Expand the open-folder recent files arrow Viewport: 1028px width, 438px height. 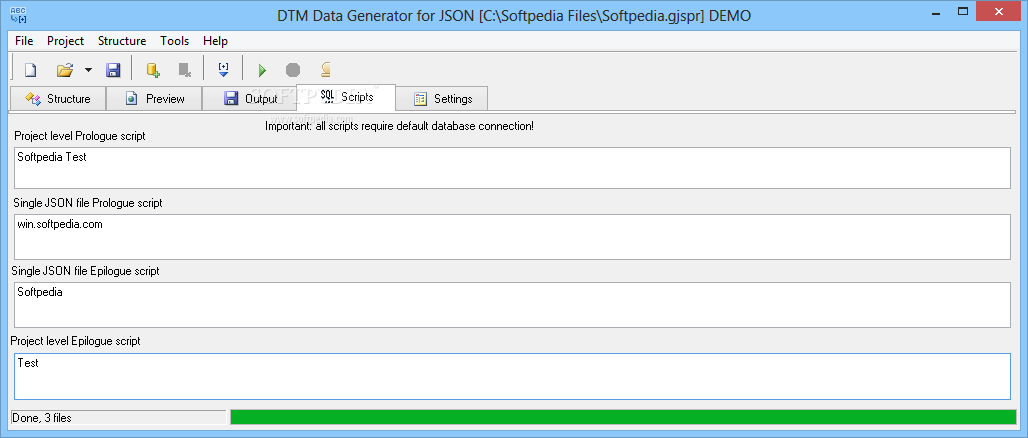pos(88,70)
